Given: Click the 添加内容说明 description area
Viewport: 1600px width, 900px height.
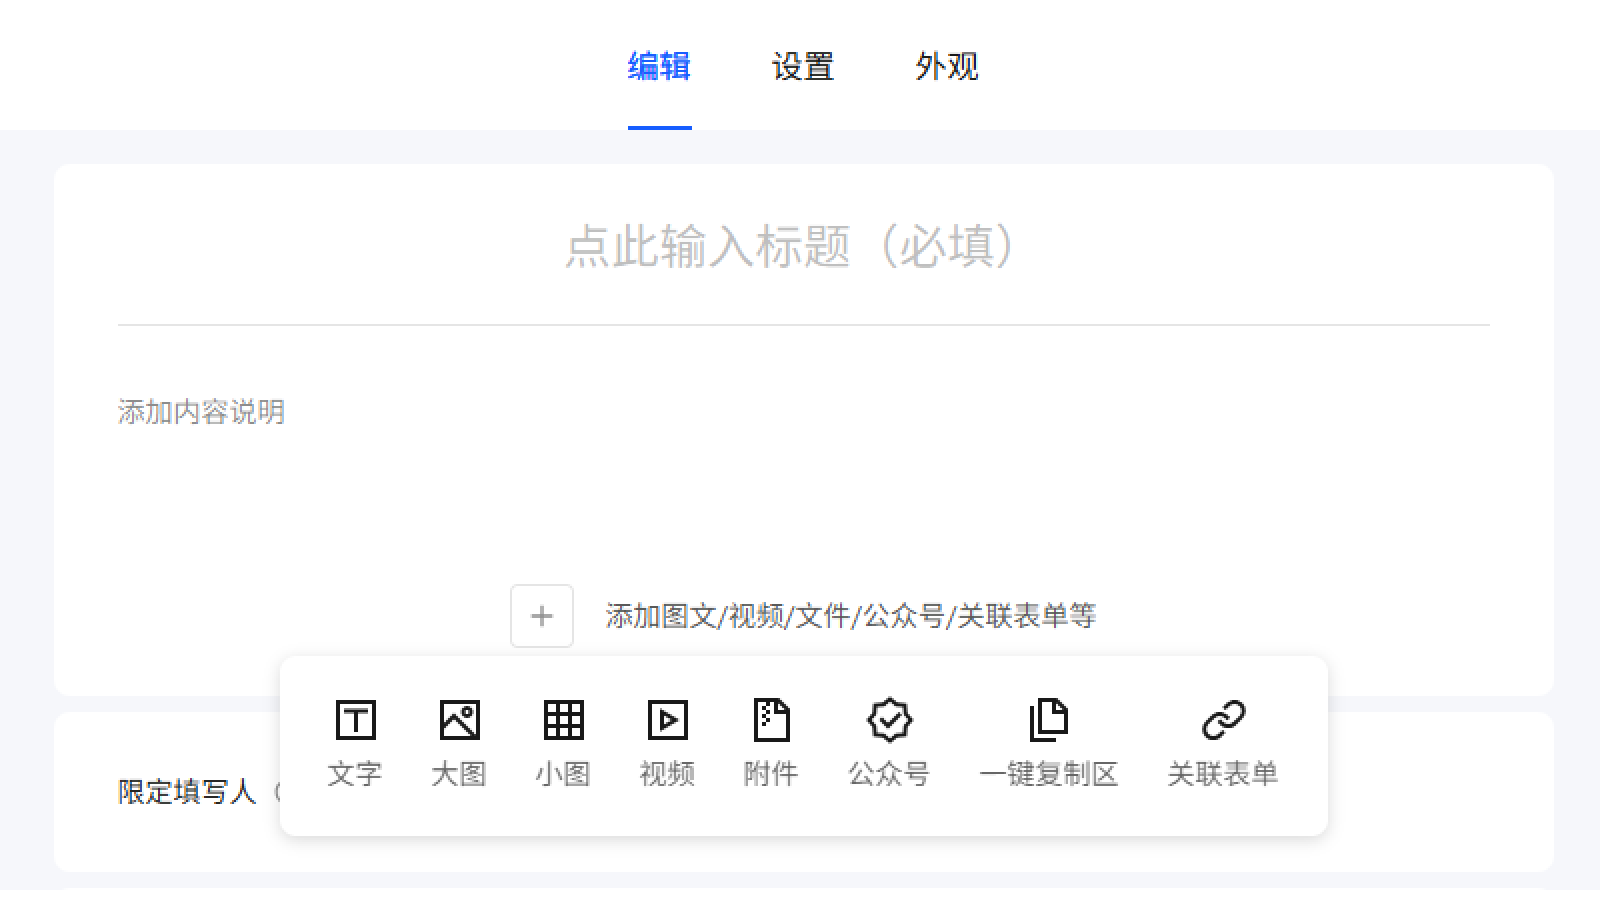Looking at the screenshot, I should tap(202, 411).
